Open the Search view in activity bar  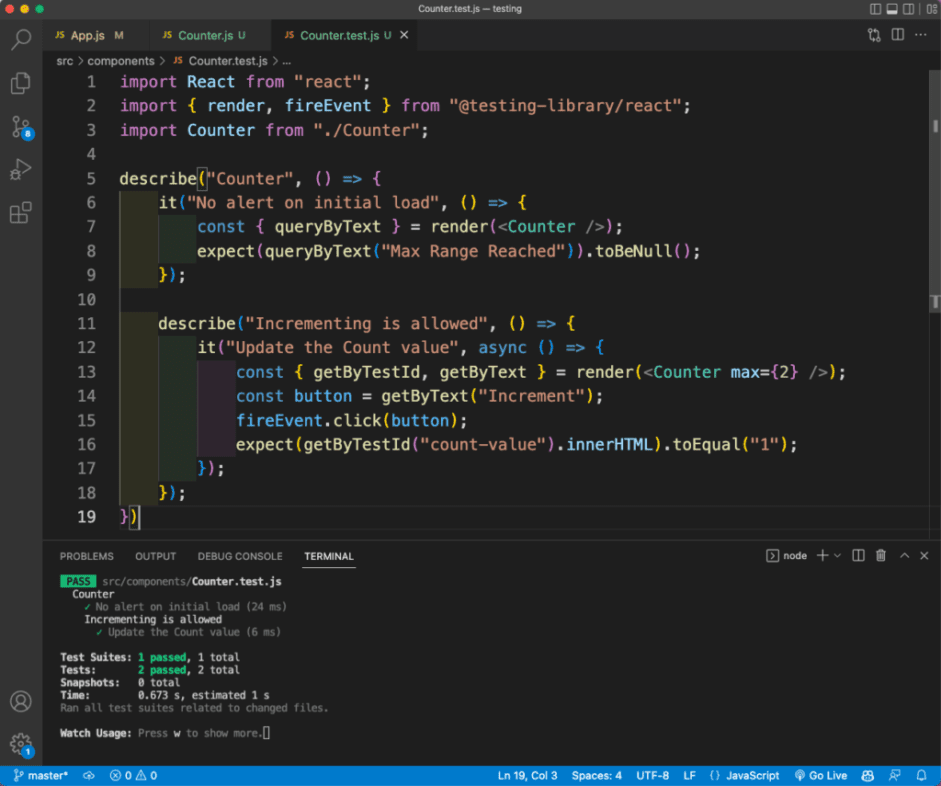(x=21, y=40)
